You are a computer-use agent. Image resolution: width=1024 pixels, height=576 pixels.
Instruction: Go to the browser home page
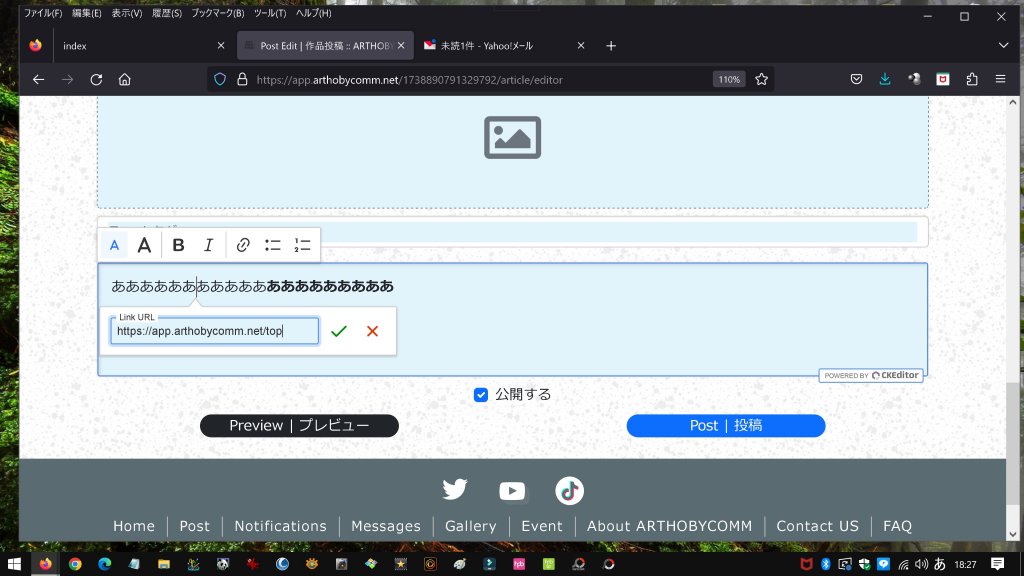pyautogui.click(x=125, y=80)
